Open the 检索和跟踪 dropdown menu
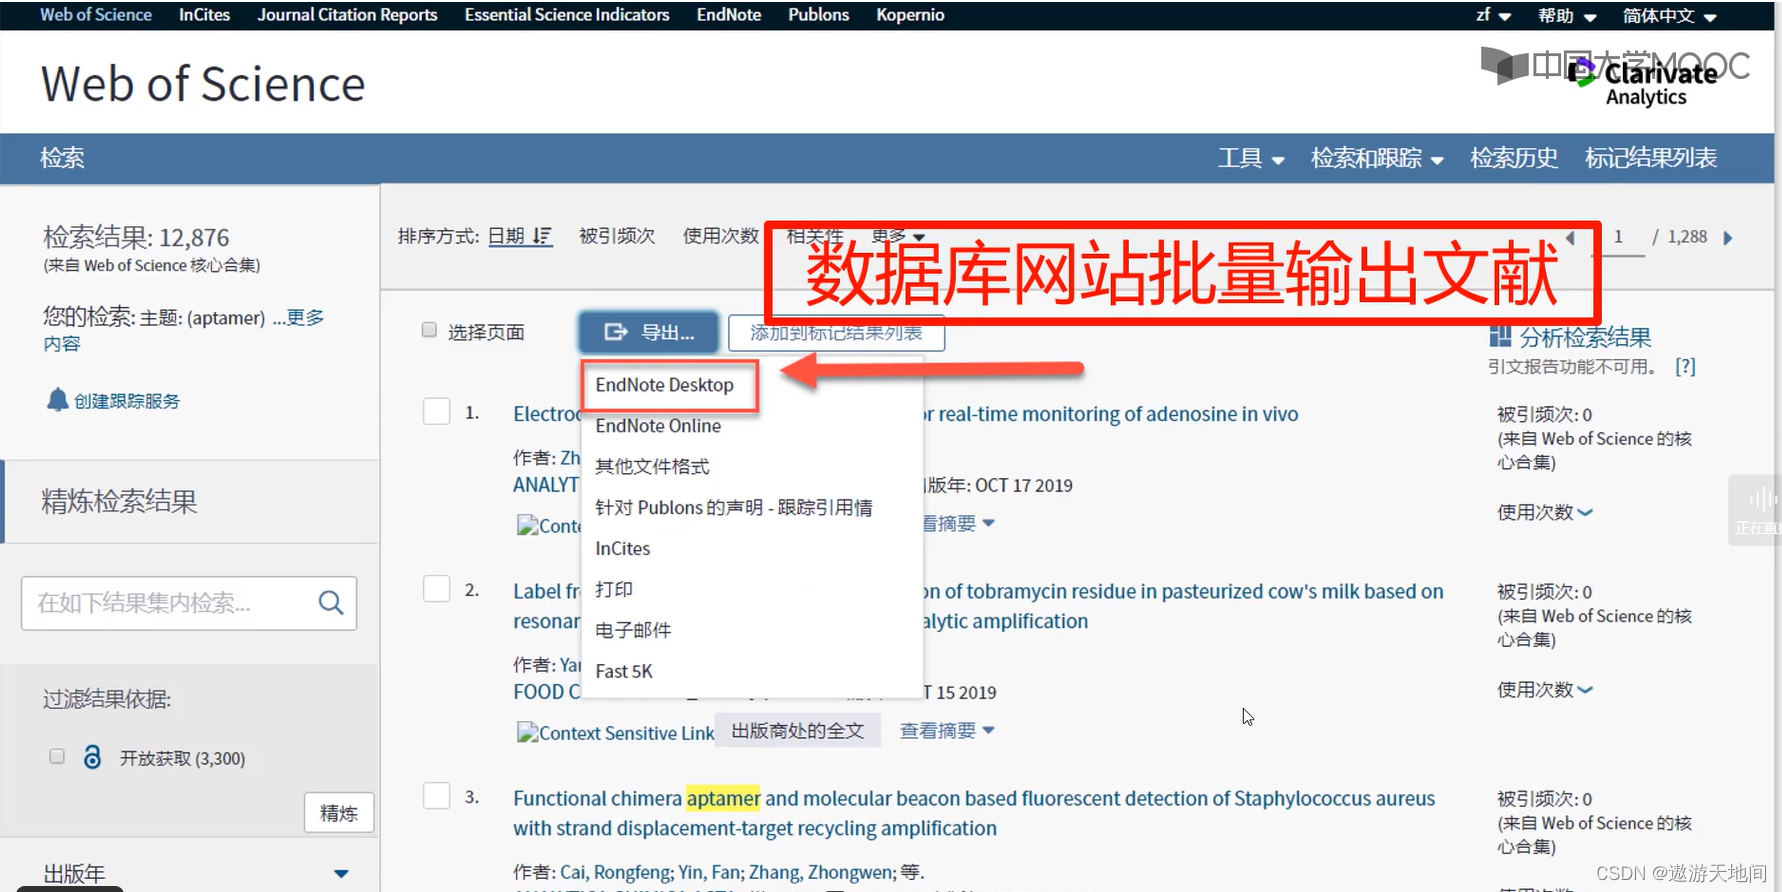Image resolution: width=1782 pixels, height=892 pixels. [1377, 158]
